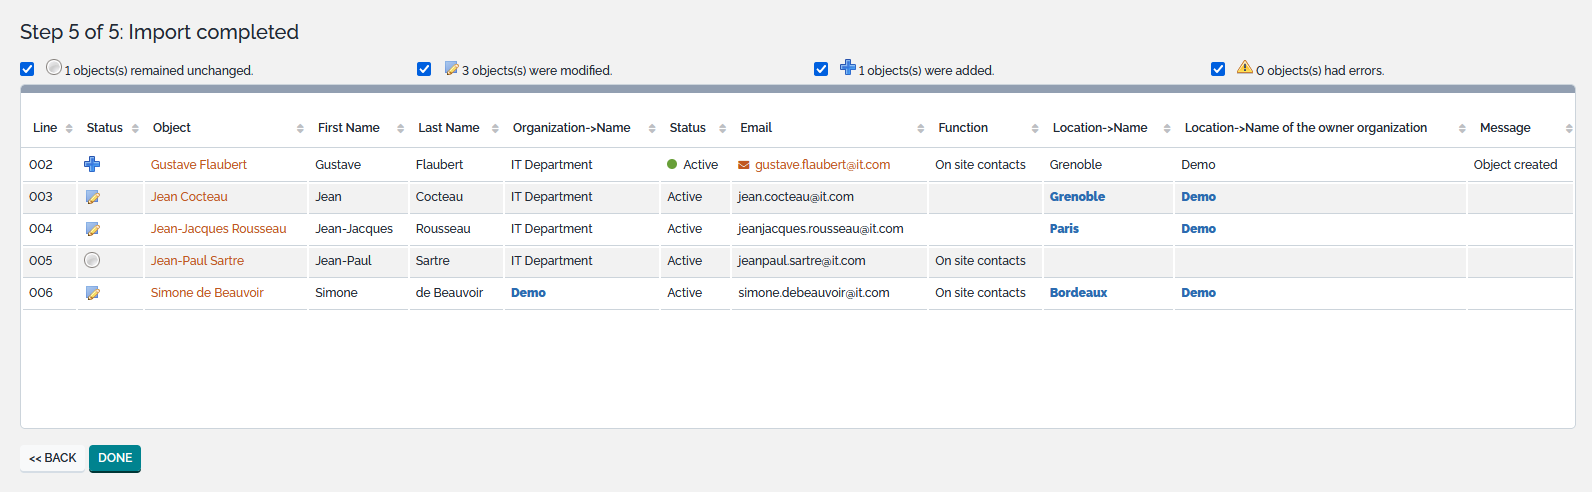1592x492 pixels.
Task: Click the blue plus icon on line 002
Action: pos(92,164)
